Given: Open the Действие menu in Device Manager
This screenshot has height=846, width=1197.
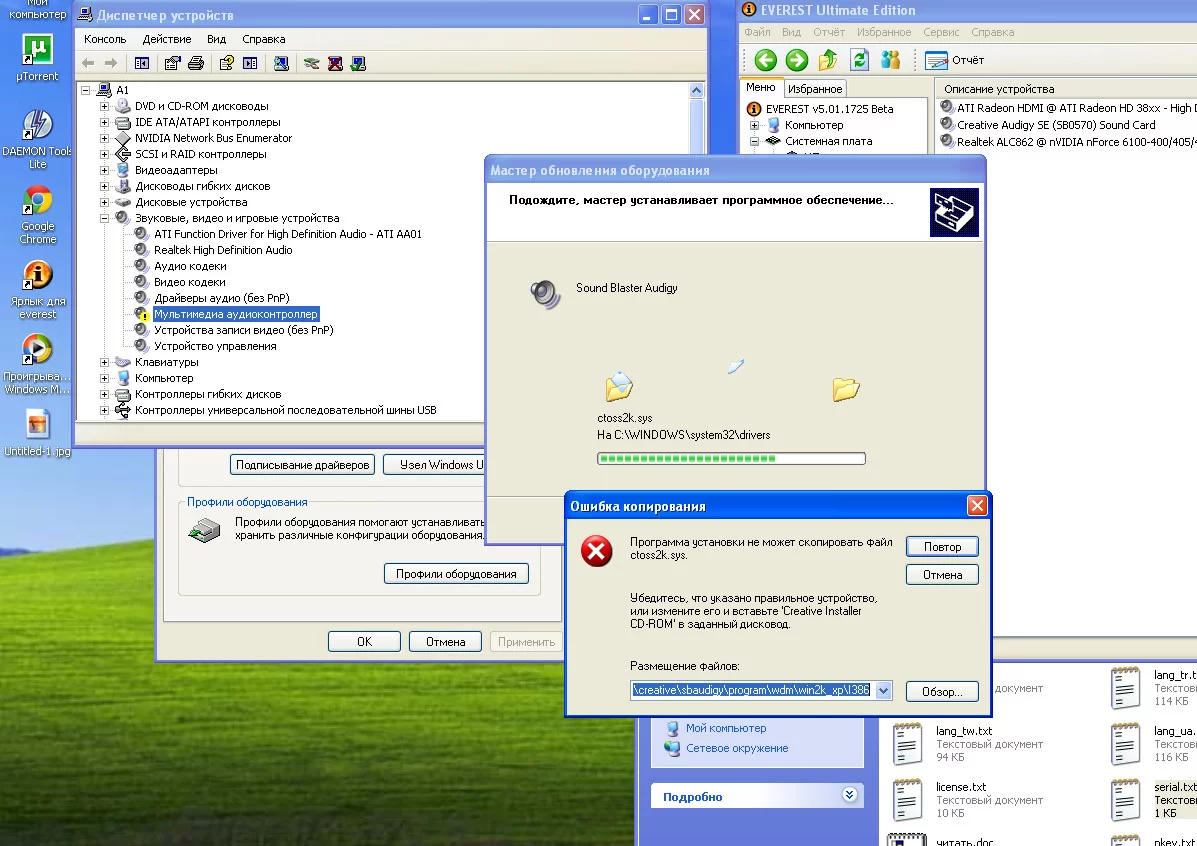Looking at the screenshot, I should click(166, 39).
